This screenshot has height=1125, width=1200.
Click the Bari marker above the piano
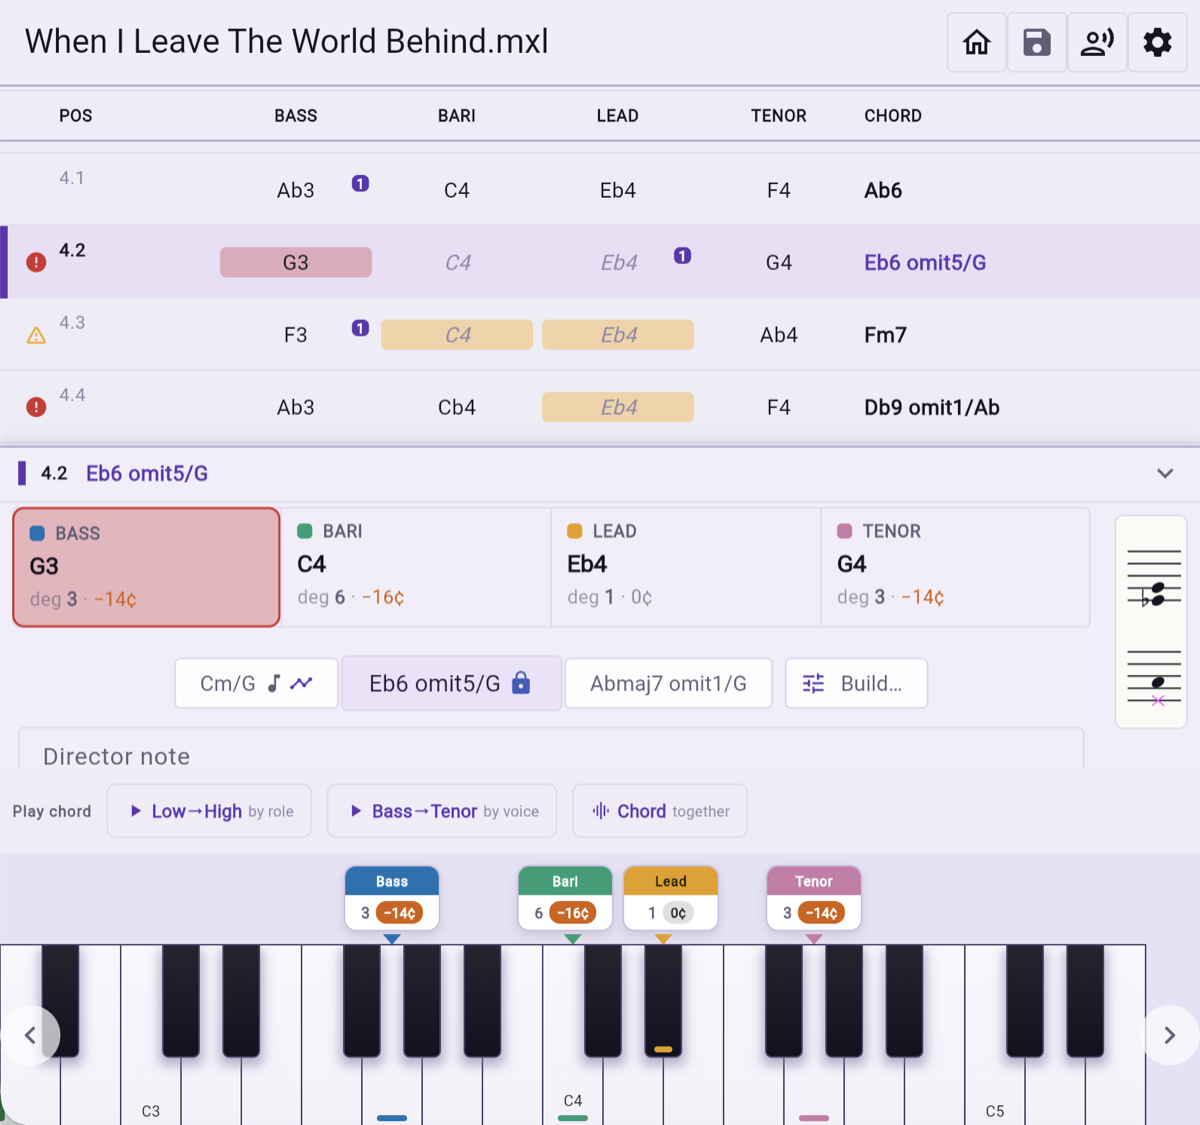click(565, 898)
